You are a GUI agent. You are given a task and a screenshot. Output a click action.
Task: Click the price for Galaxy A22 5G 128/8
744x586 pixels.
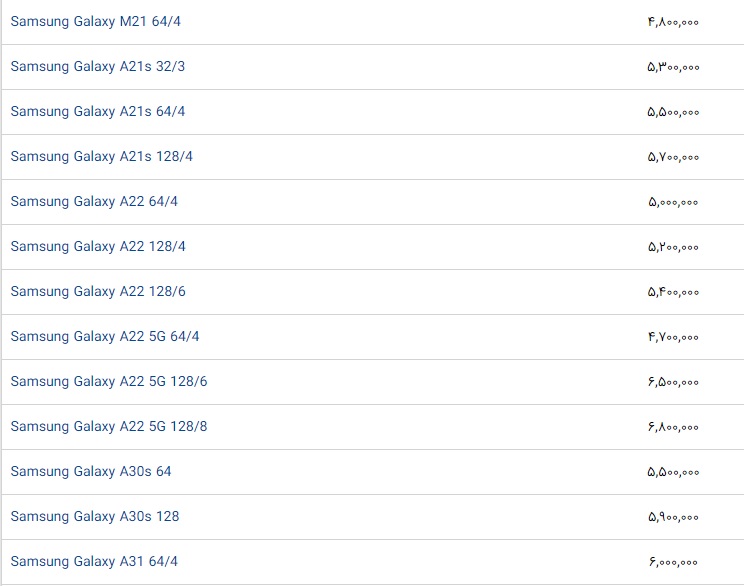click(x=673, y=427)
